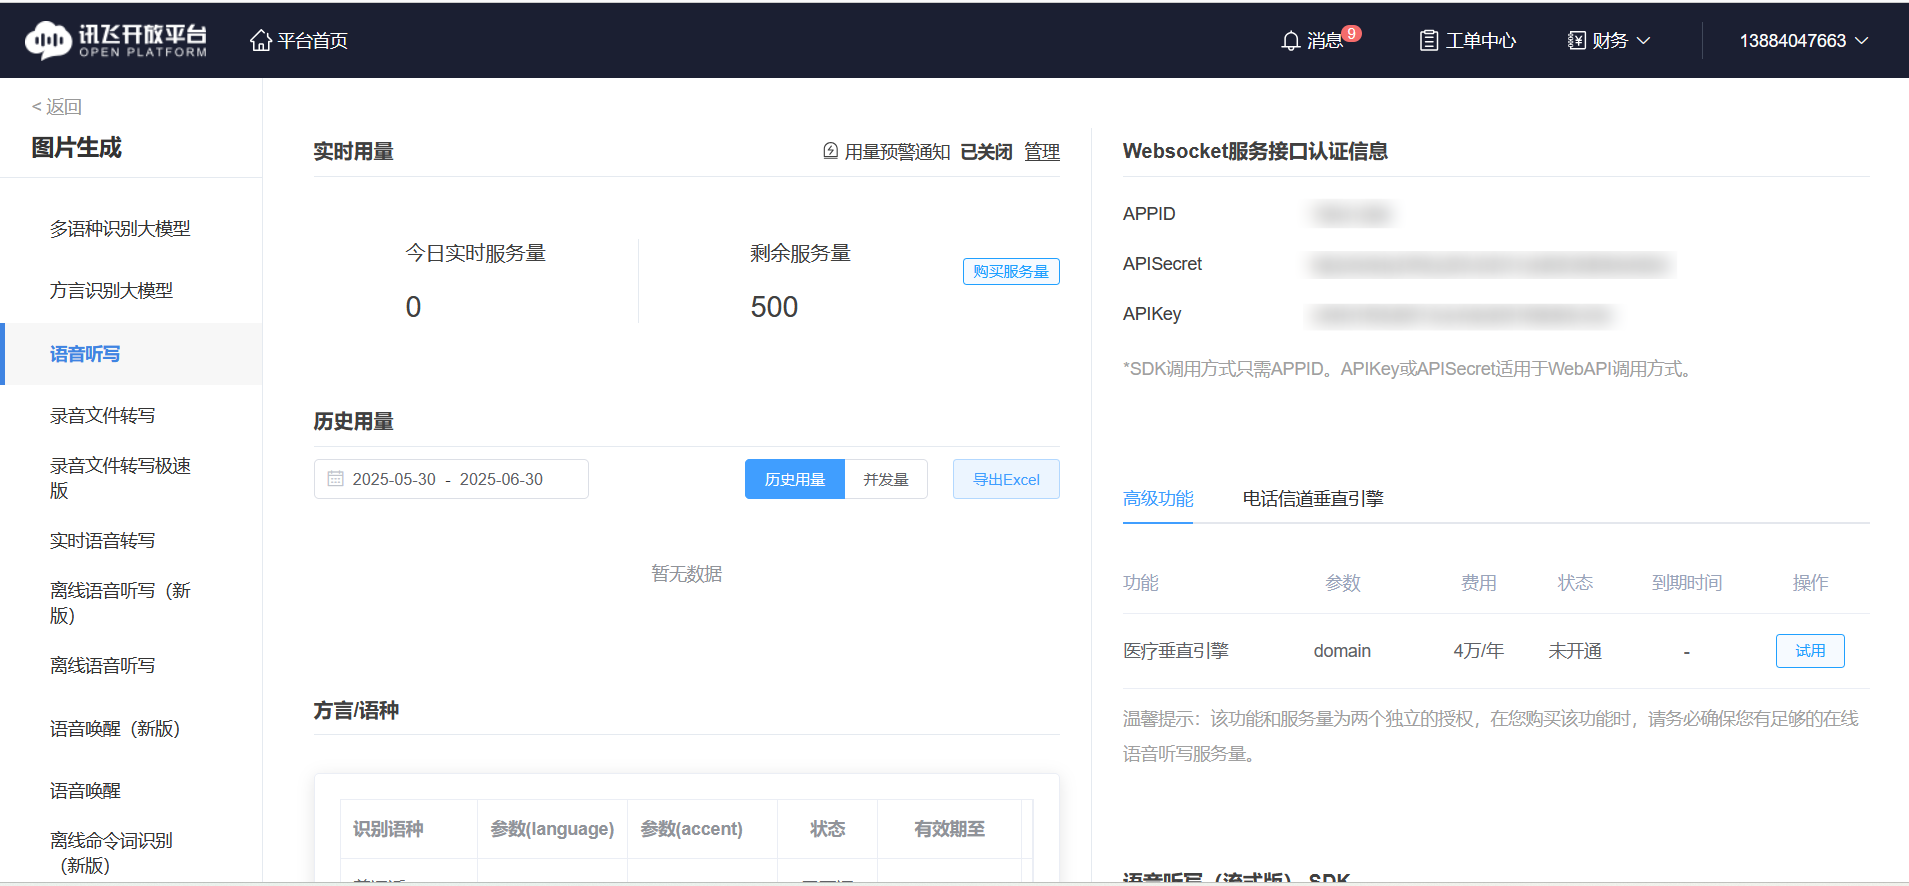Image resolution: width=1909 pixels, height=886 pixels.
Task: Select 语音听写 in sidebar
Action: tap(131, 354)
